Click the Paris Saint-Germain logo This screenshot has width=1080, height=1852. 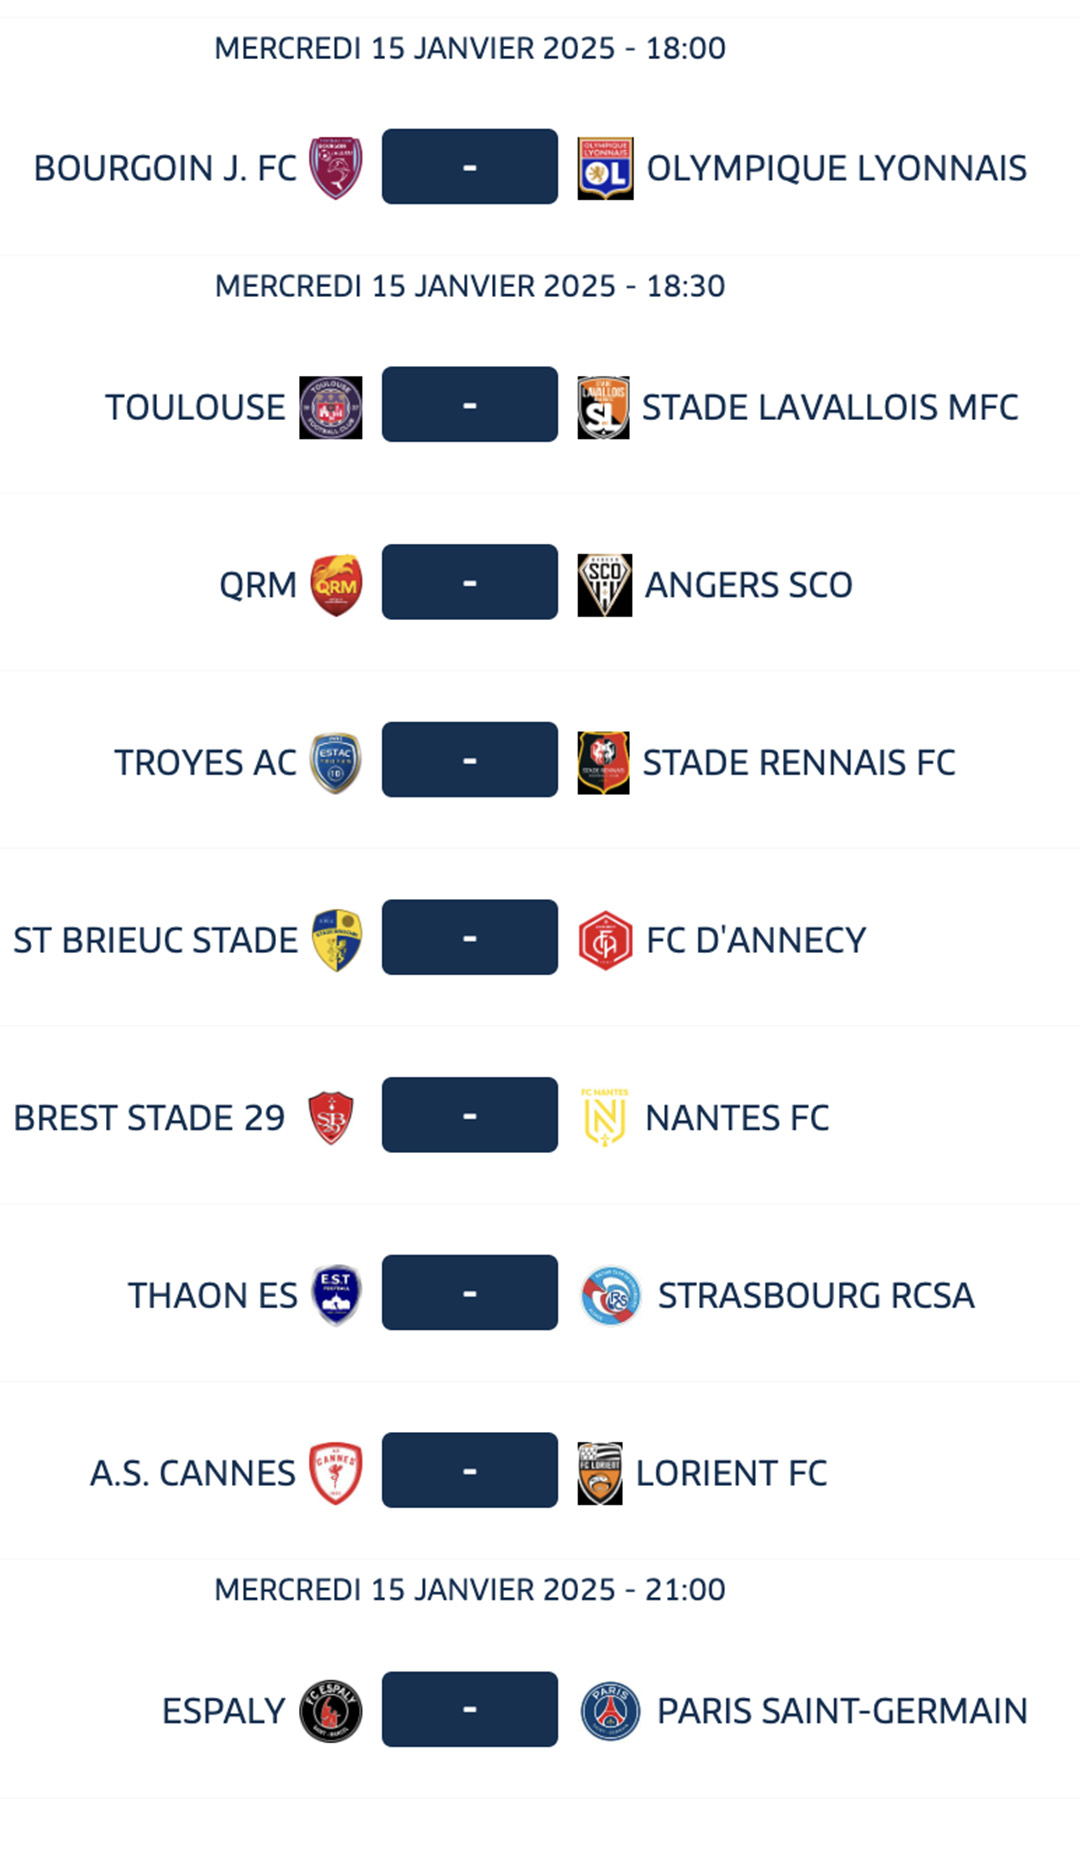click(610, 1711)
